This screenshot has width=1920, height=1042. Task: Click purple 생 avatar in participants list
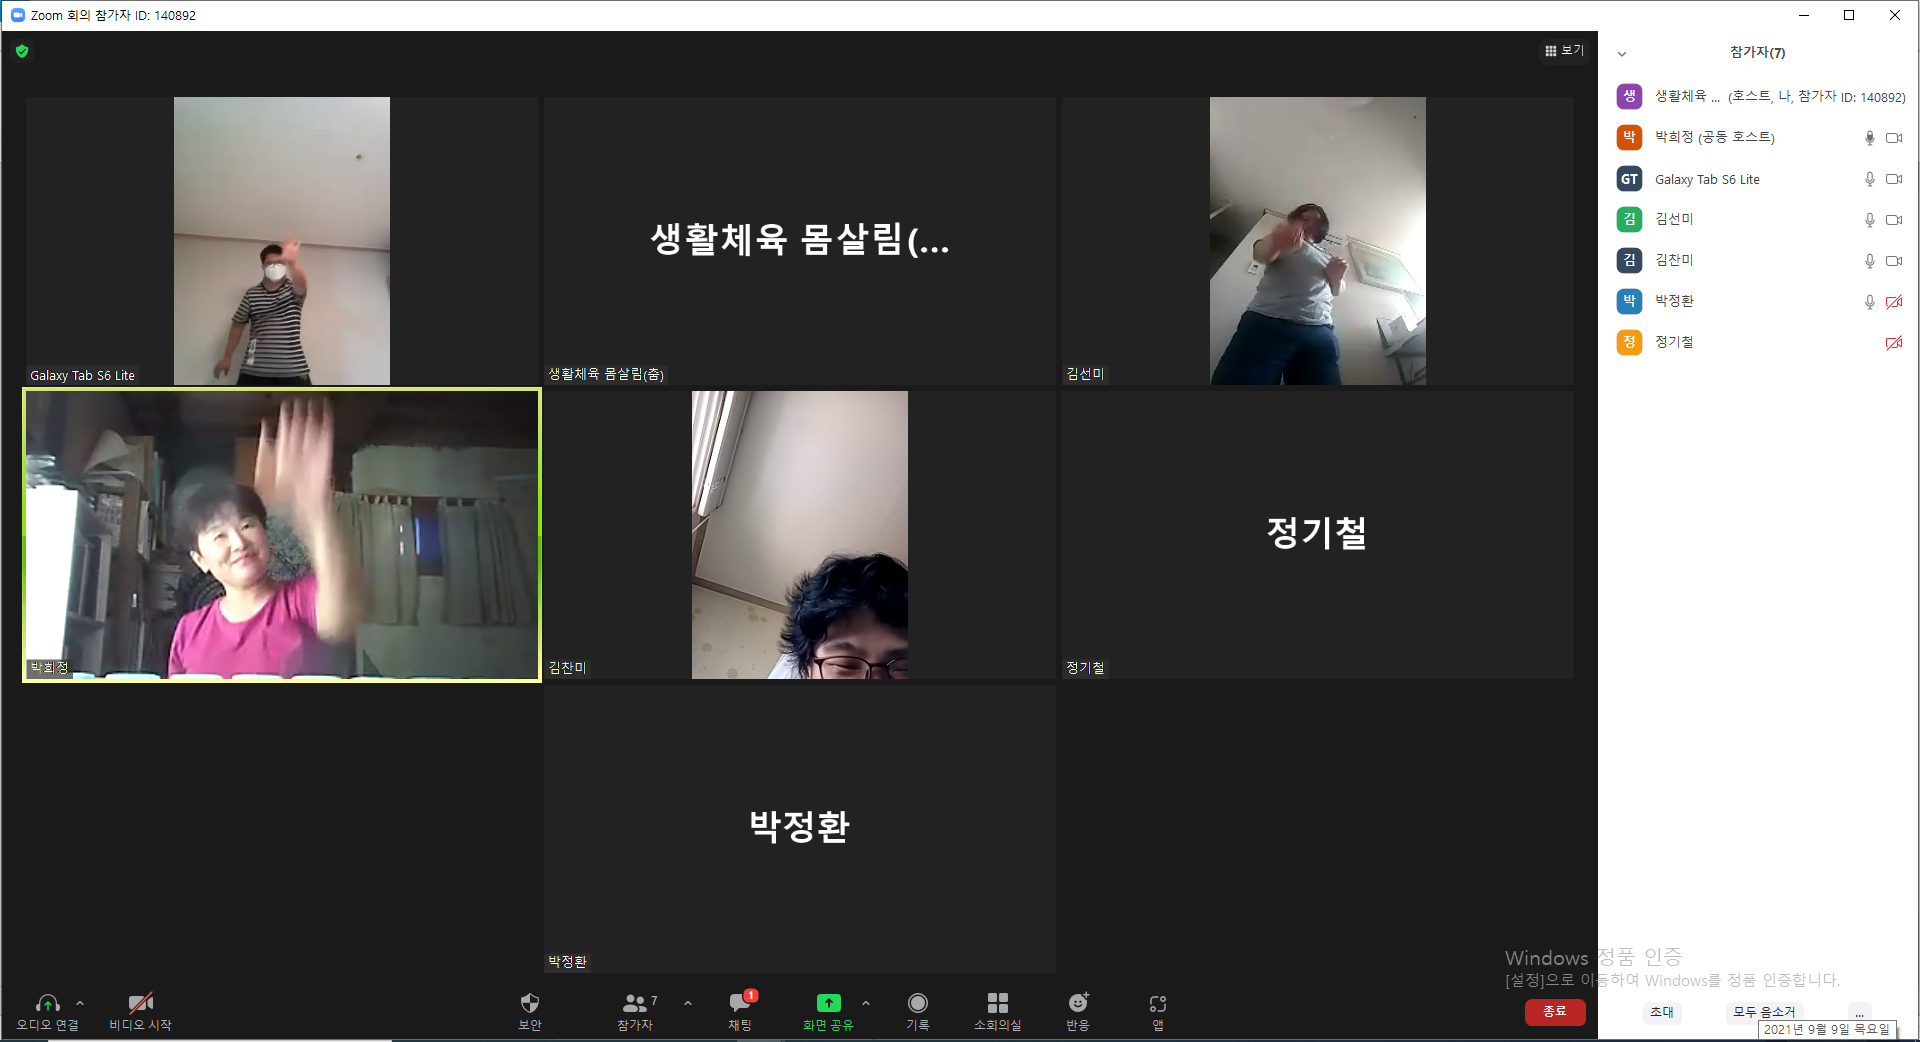[x=1629, y=96]
